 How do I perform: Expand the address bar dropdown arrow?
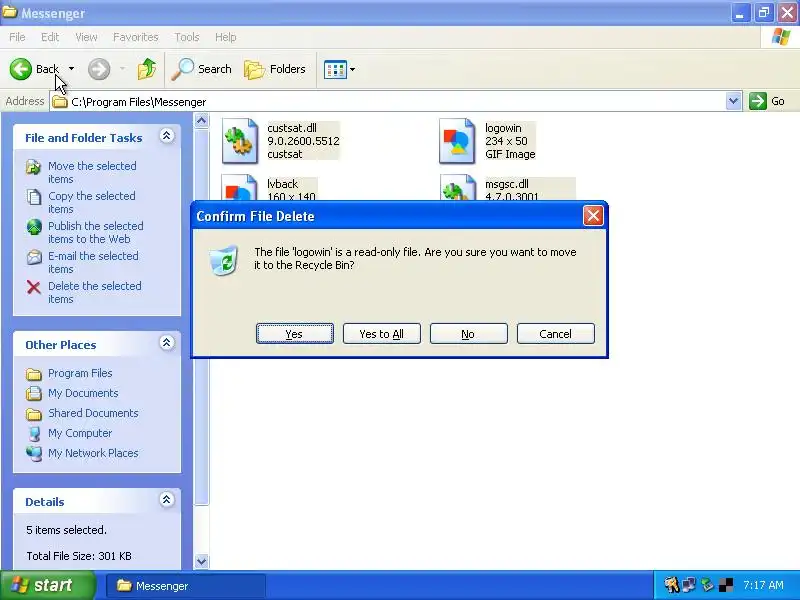coord(733,101)
